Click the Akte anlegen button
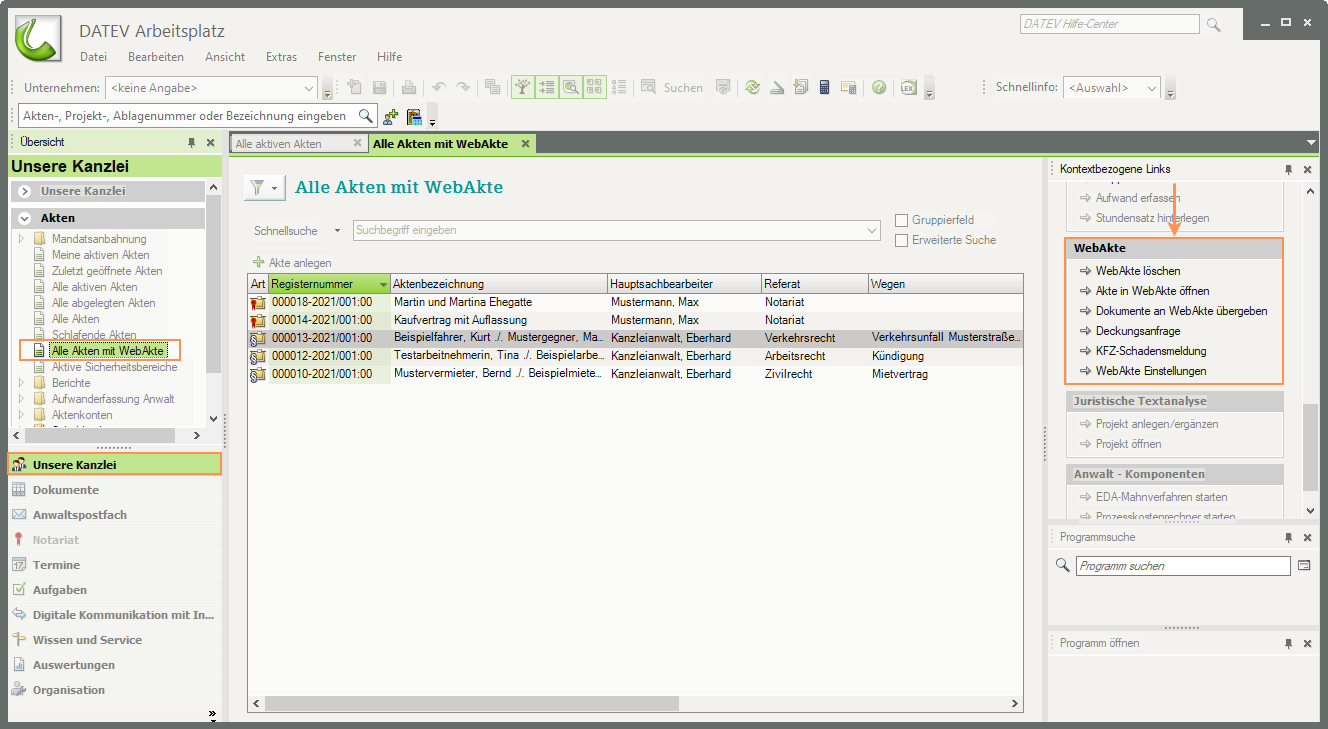 [x=293, y=262]
